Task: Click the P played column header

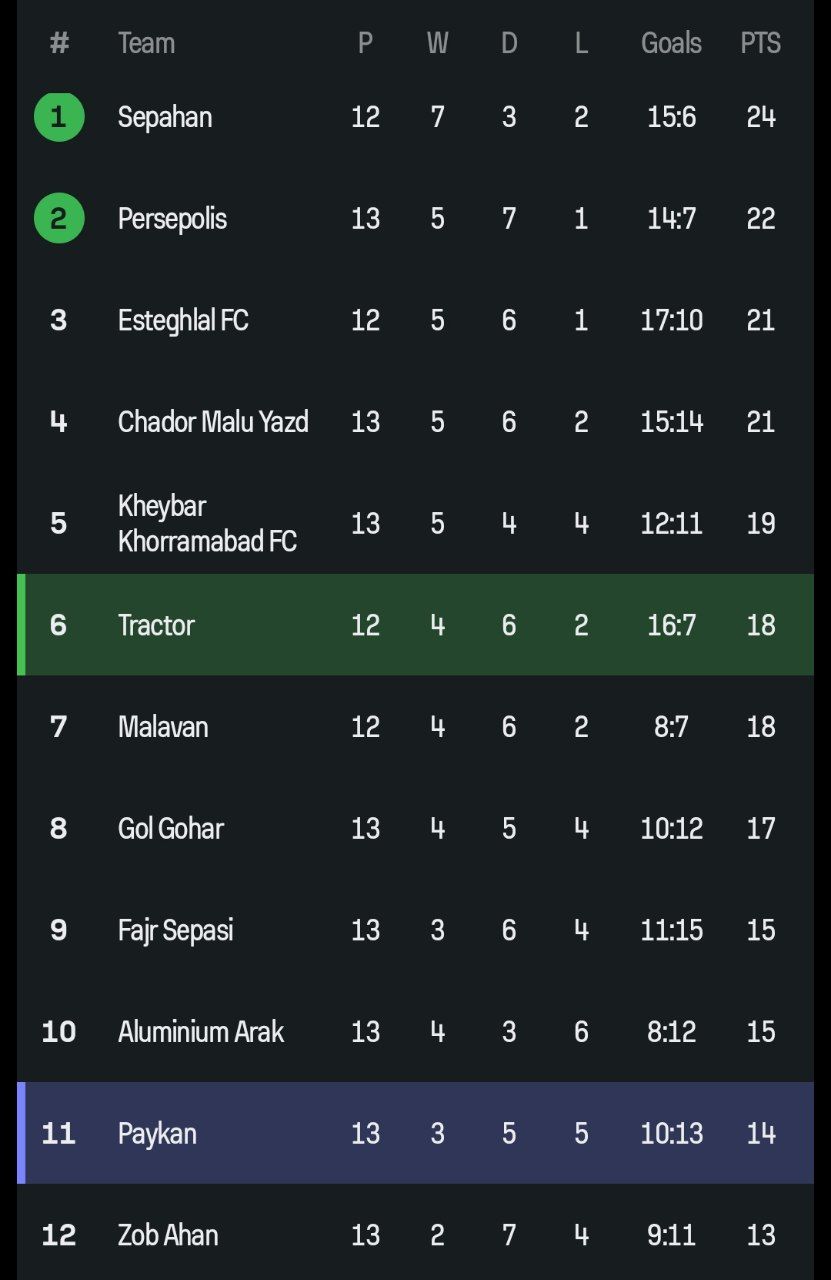Action: pyautogui.click(x=365, y=43)
